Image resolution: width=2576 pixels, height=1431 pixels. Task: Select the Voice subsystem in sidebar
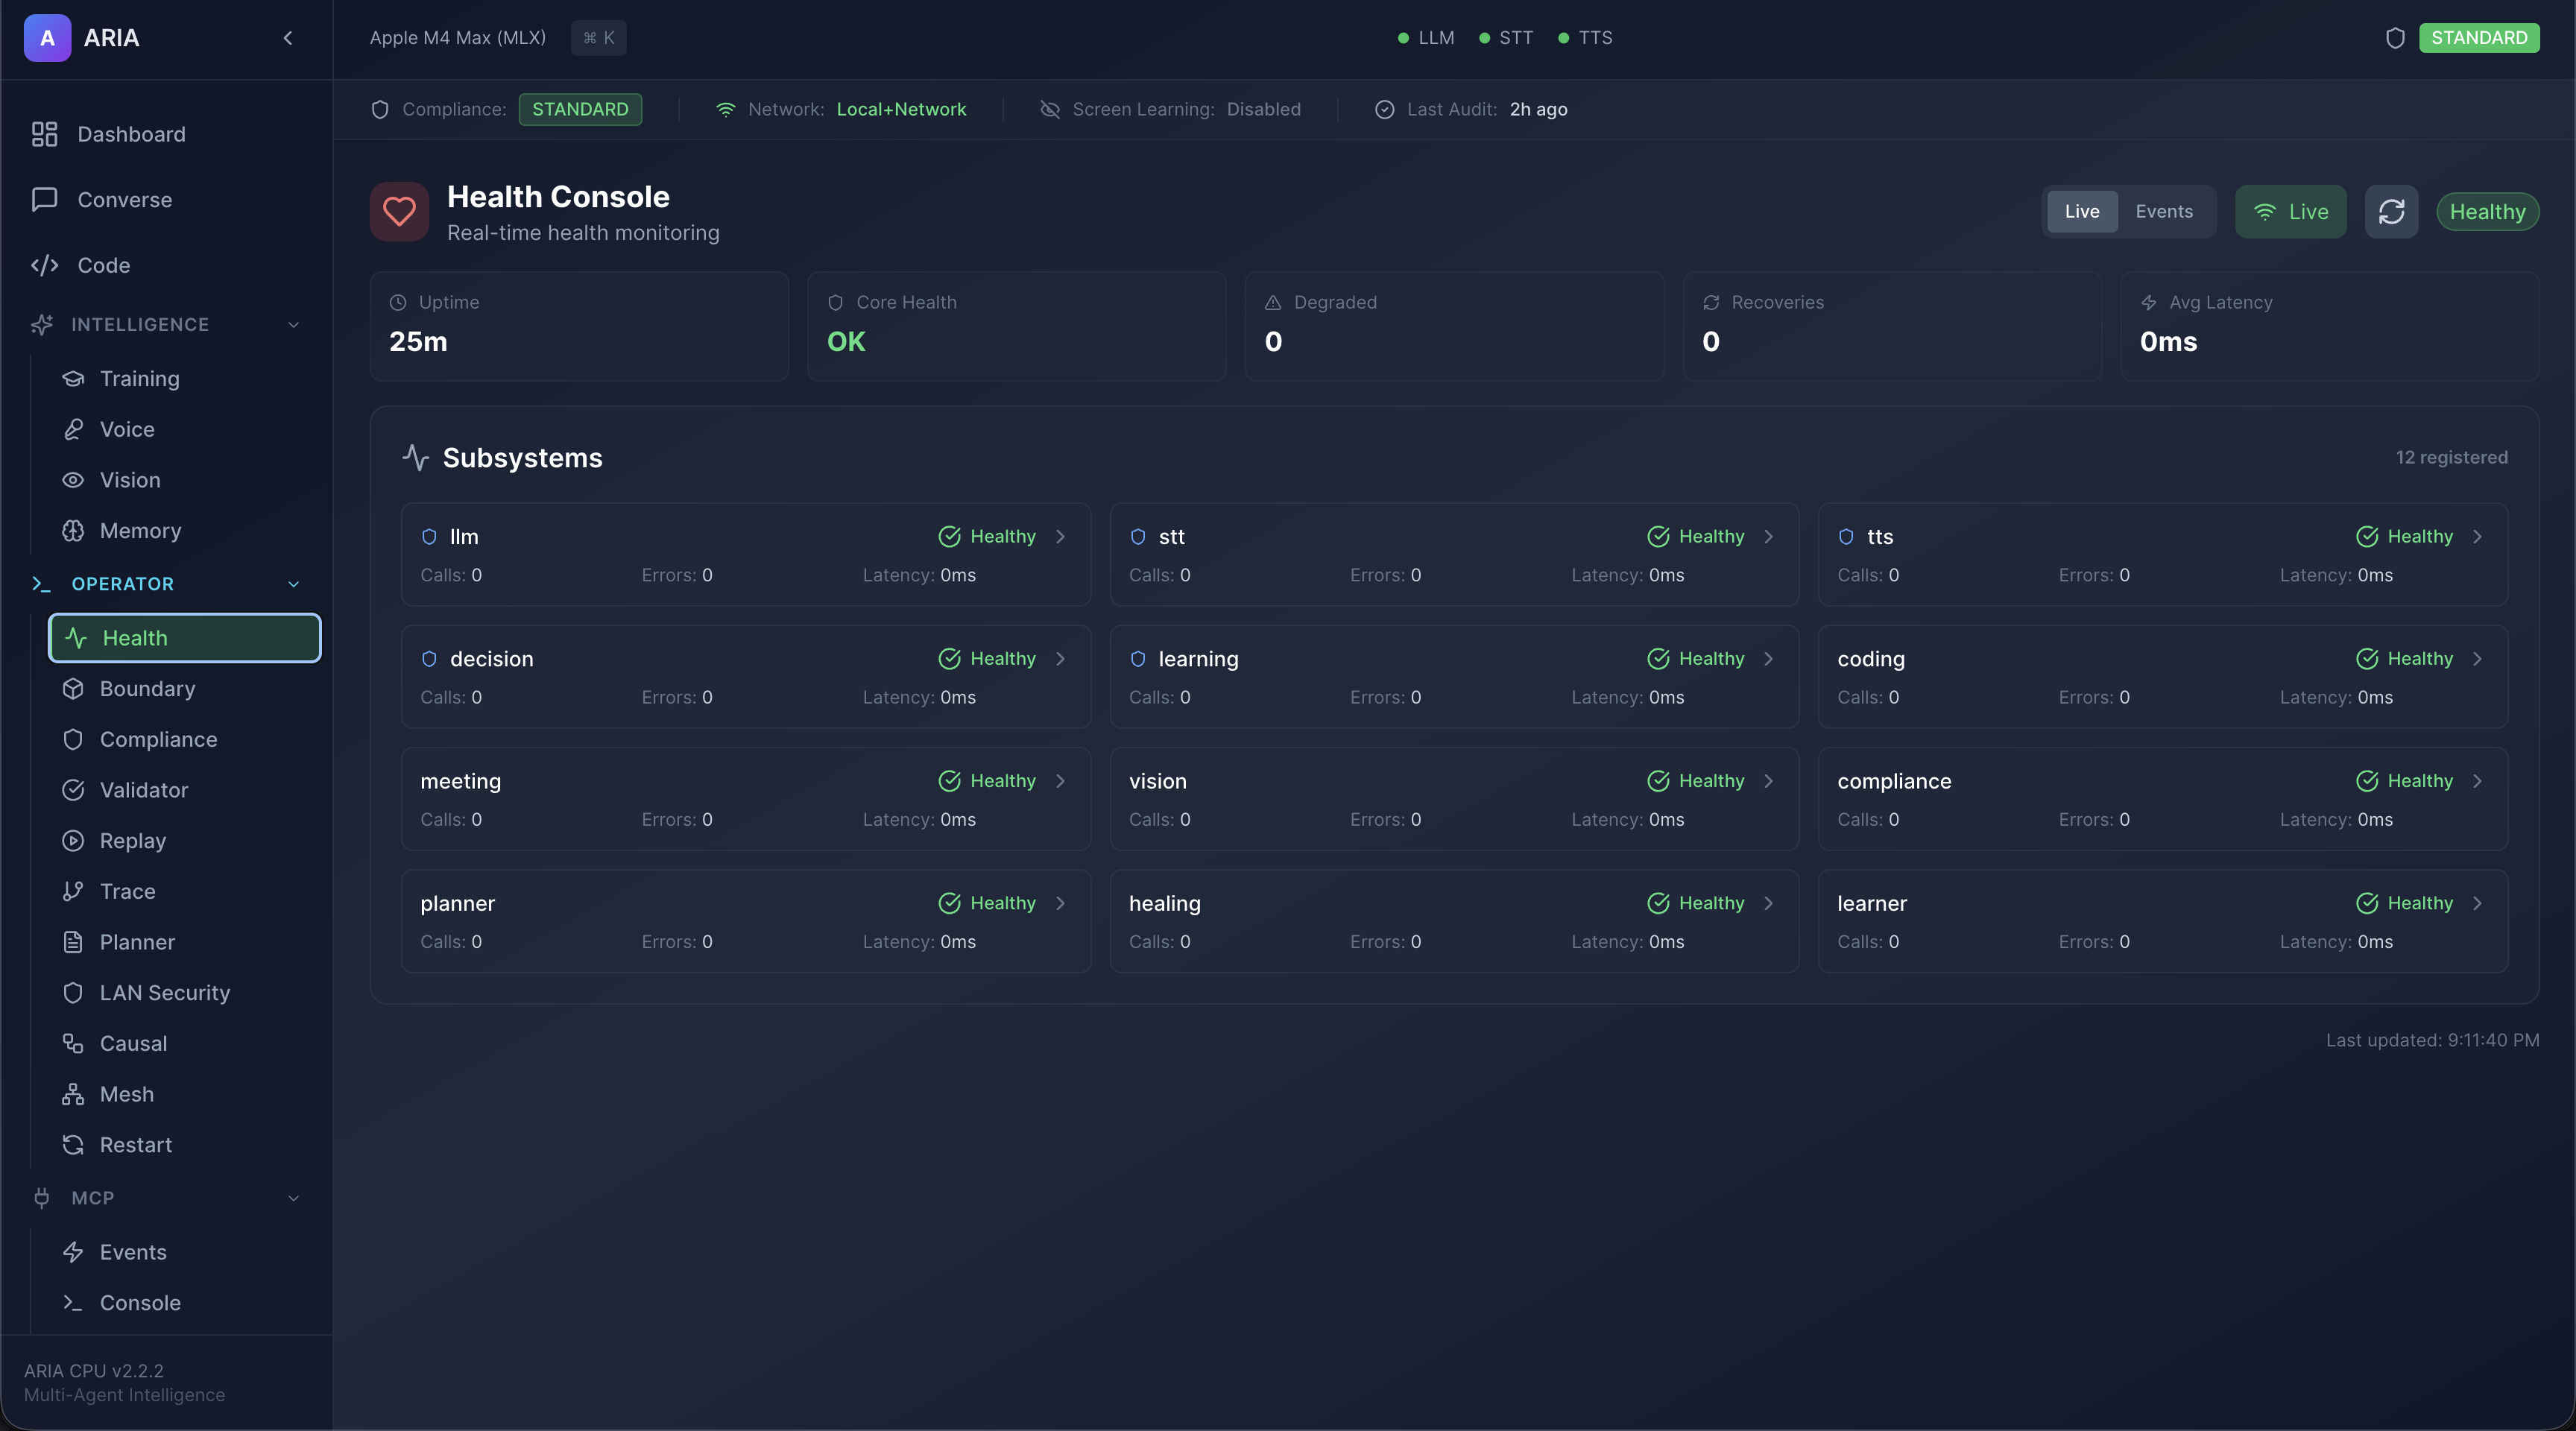[126, 429]
